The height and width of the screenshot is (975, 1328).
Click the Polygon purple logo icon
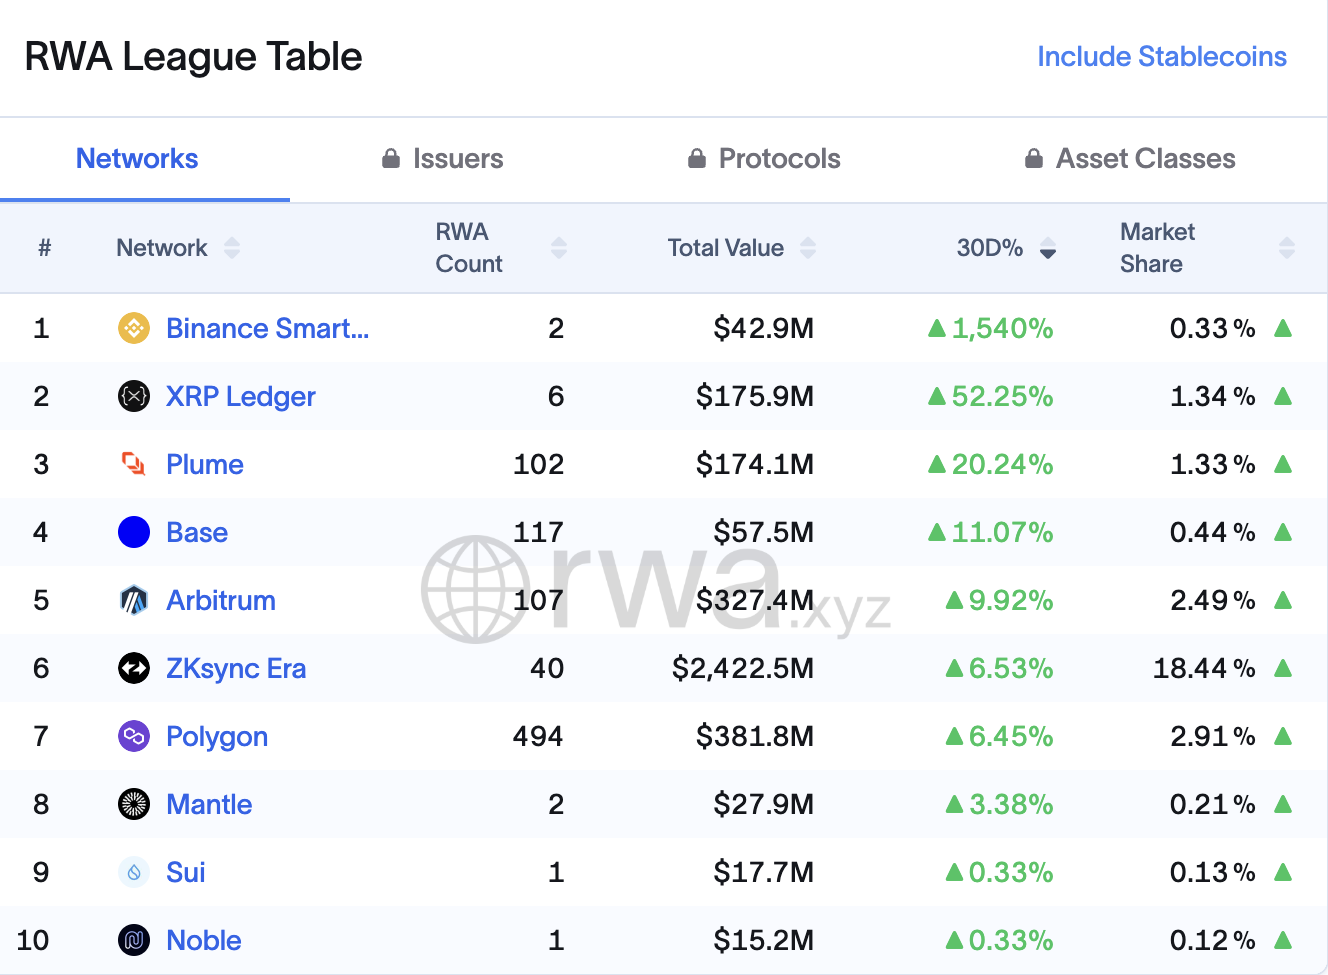[x=134, y=736]
